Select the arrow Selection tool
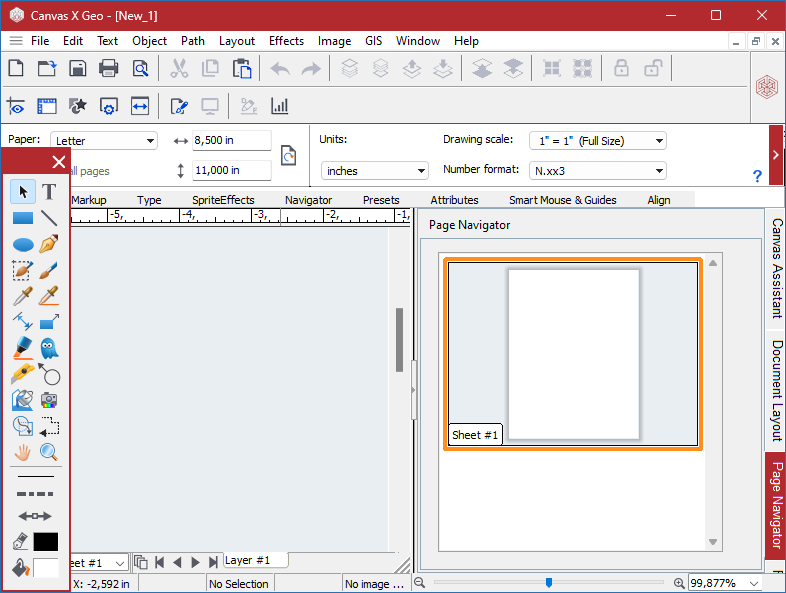 [x=23, y=191]
